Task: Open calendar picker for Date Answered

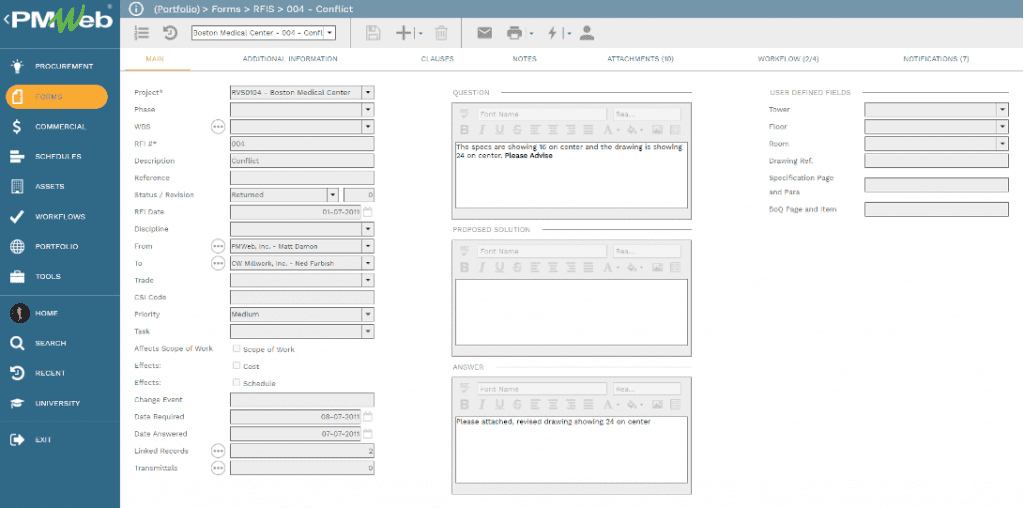Action: tap(368, 434)
